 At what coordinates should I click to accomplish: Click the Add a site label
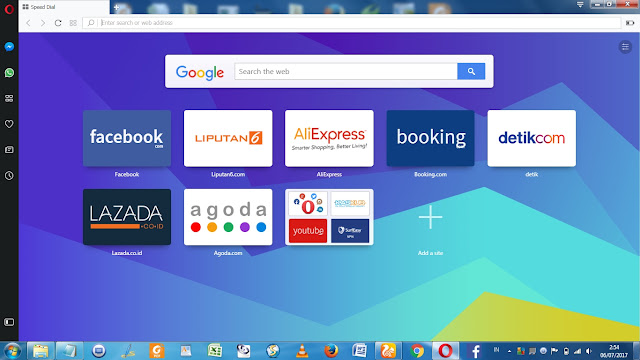point(430,253)
